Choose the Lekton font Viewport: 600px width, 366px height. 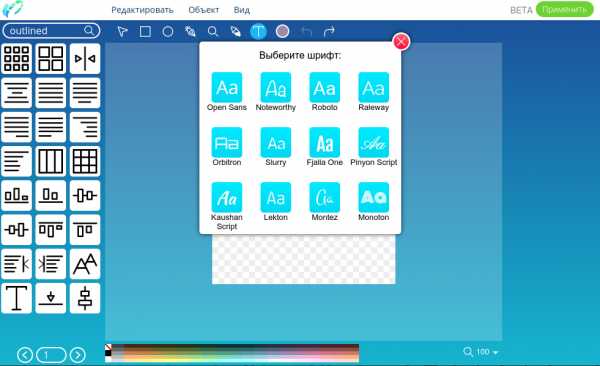pyautogui.click(x=276, y=197)
